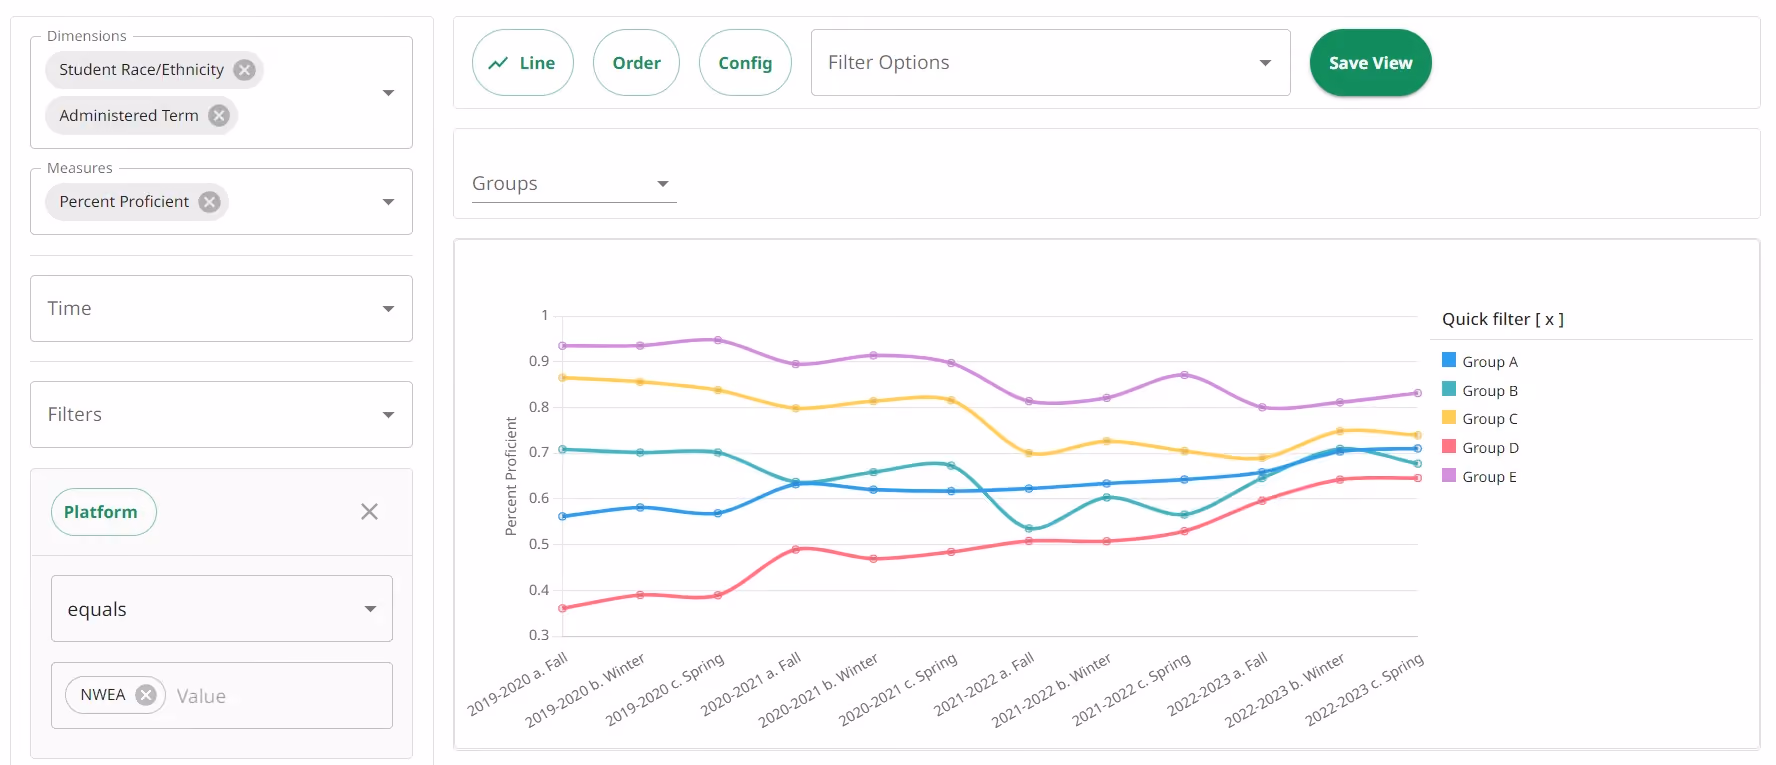Open the Groups dropdown
Screen dimensions: 1776x765
(574, 184)
